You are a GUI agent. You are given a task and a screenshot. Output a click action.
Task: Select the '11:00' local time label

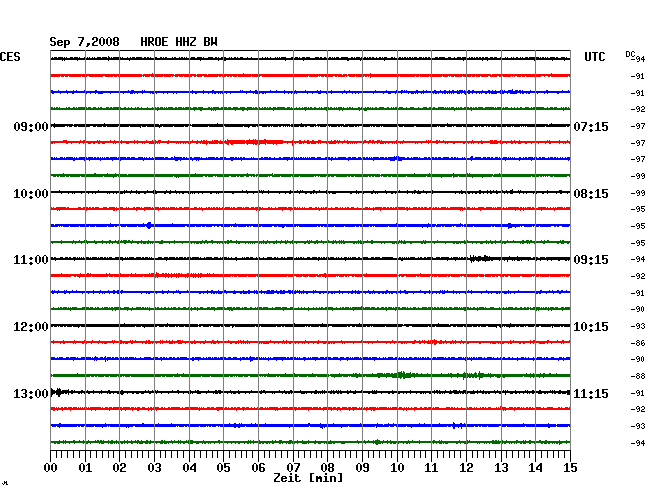pyautogui.click(x=31, y=260)
